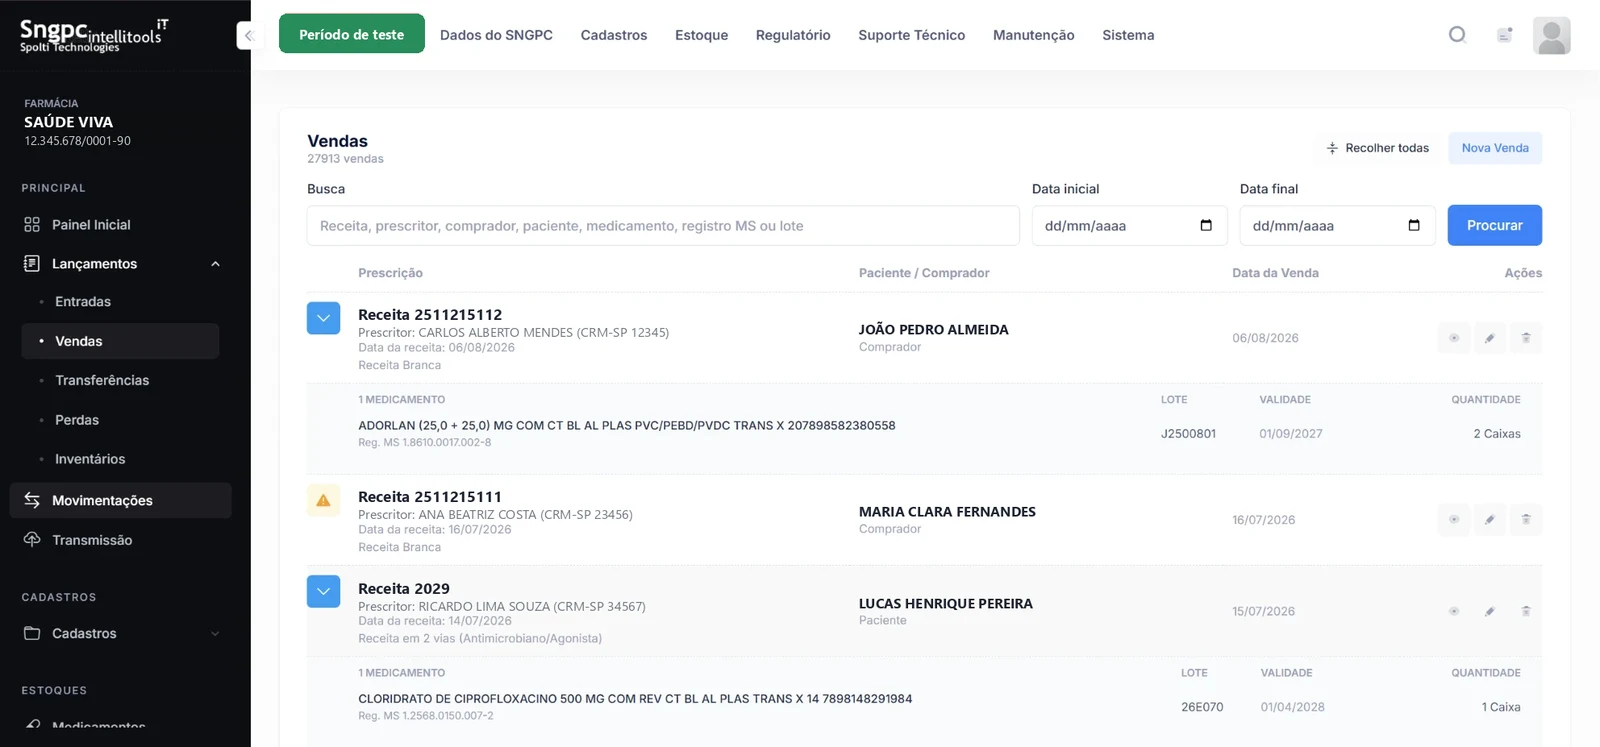The width and height of the screenshot is (1600, 747).
Task: Click Recolher todas to collapse all sales
Action: [x=1377, y=148]
